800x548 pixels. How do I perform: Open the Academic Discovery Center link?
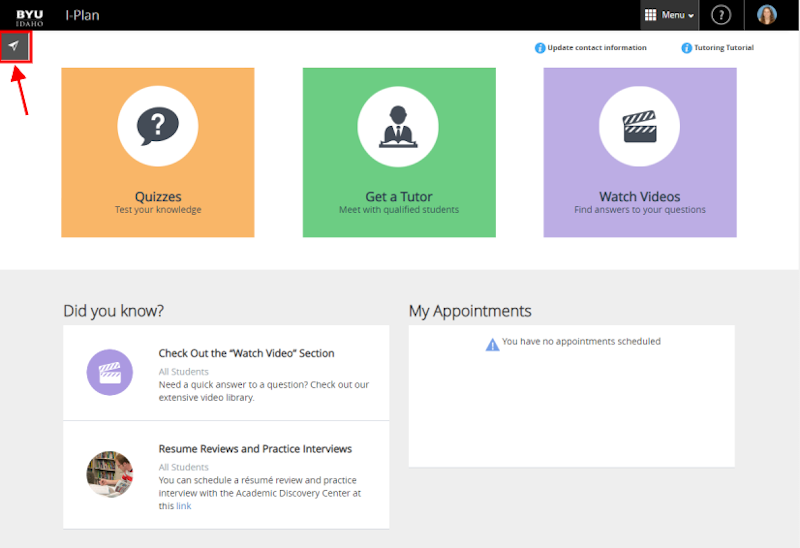pos(183,506)
